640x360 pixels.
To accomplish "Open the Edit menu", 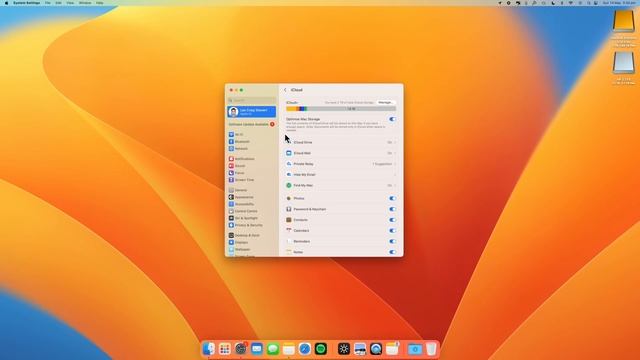I will (x=58, y=3).
